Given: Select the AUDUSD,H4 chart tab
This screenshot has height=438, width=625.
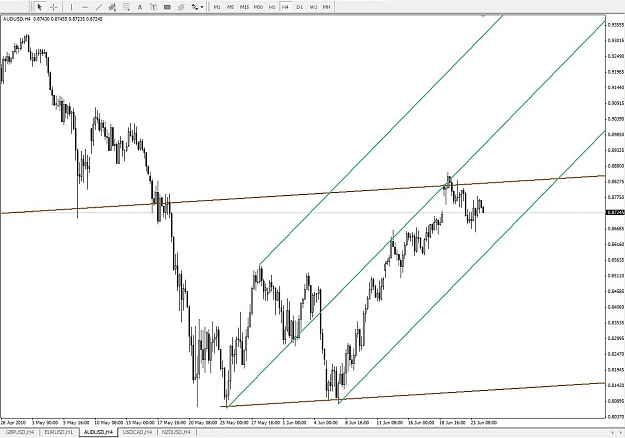Looking at the screenshot, I should pyautogui.click(x=98, y=432).
